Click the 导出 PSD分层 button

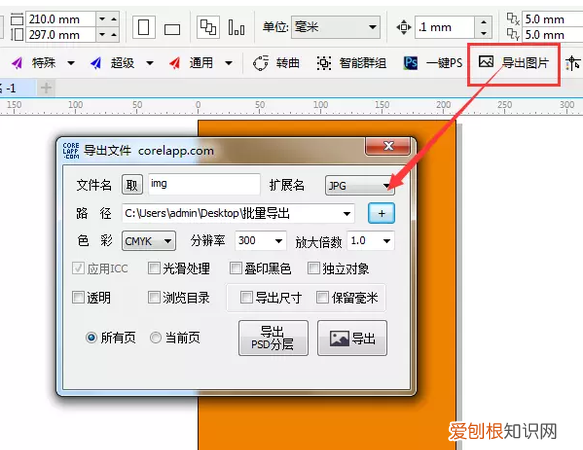[273, 338]
